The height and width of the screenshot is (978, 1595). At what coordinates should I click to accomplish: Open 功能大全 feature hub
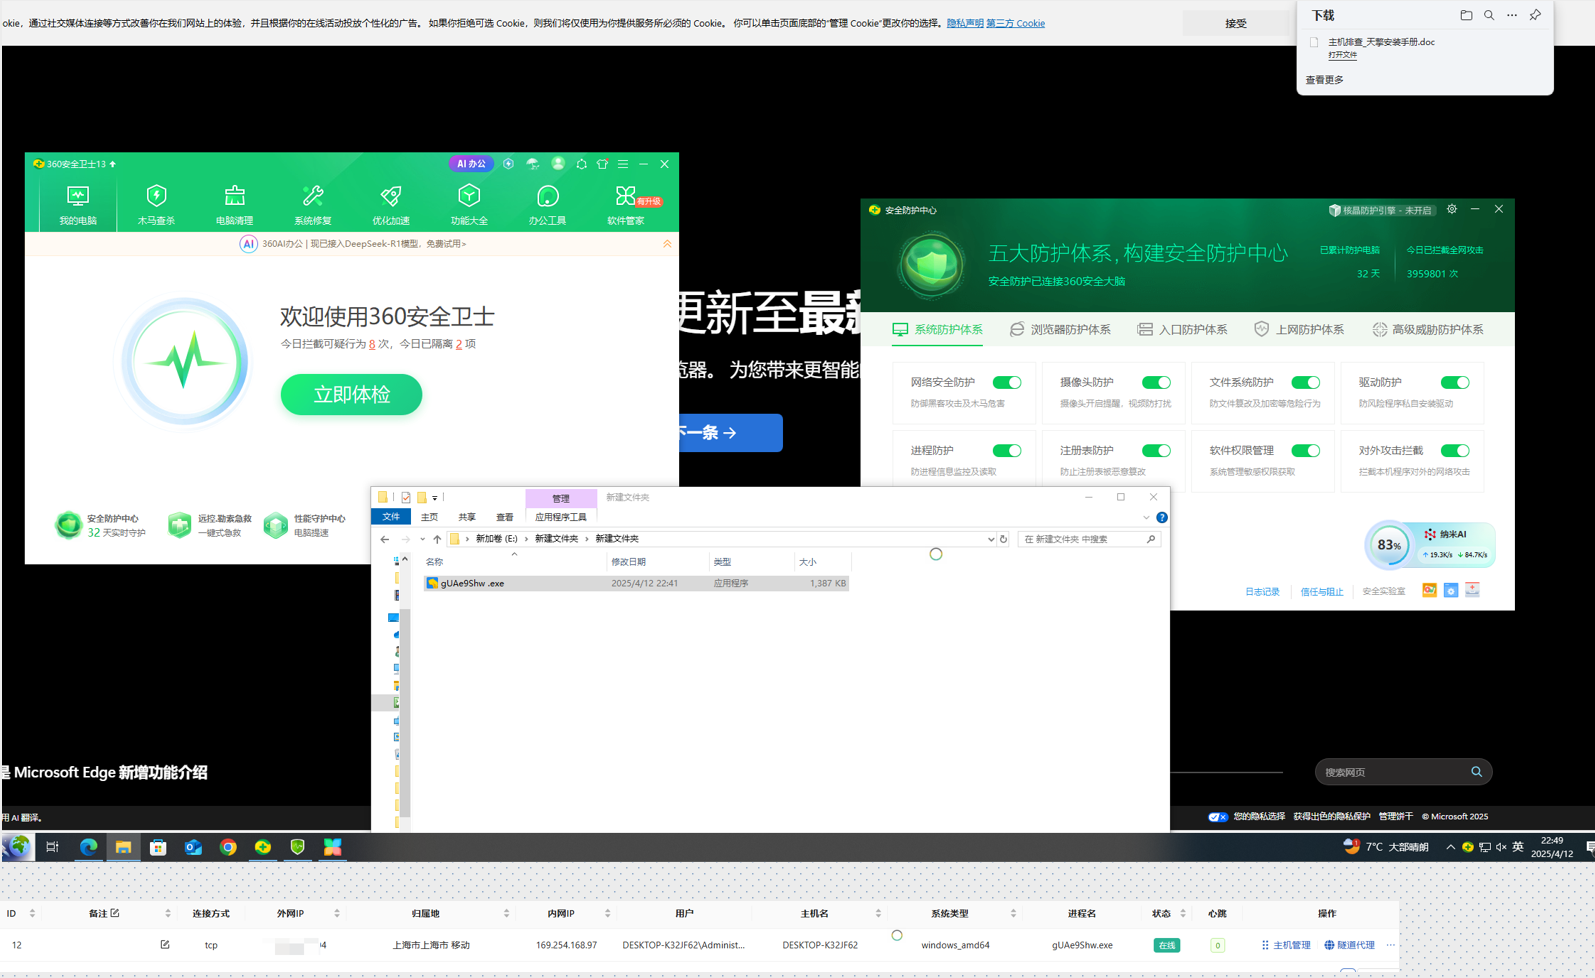coord(469,205)
